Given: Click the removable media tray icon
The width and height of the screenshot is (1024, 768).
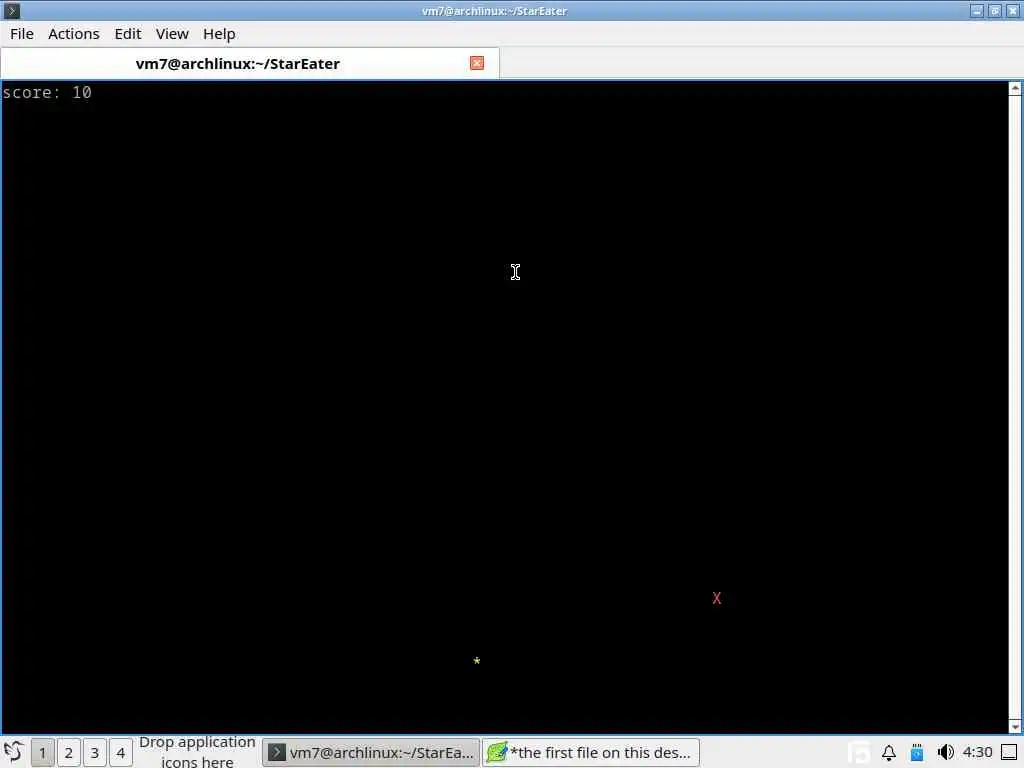Looking at the screenshot, I should (917, 753).
